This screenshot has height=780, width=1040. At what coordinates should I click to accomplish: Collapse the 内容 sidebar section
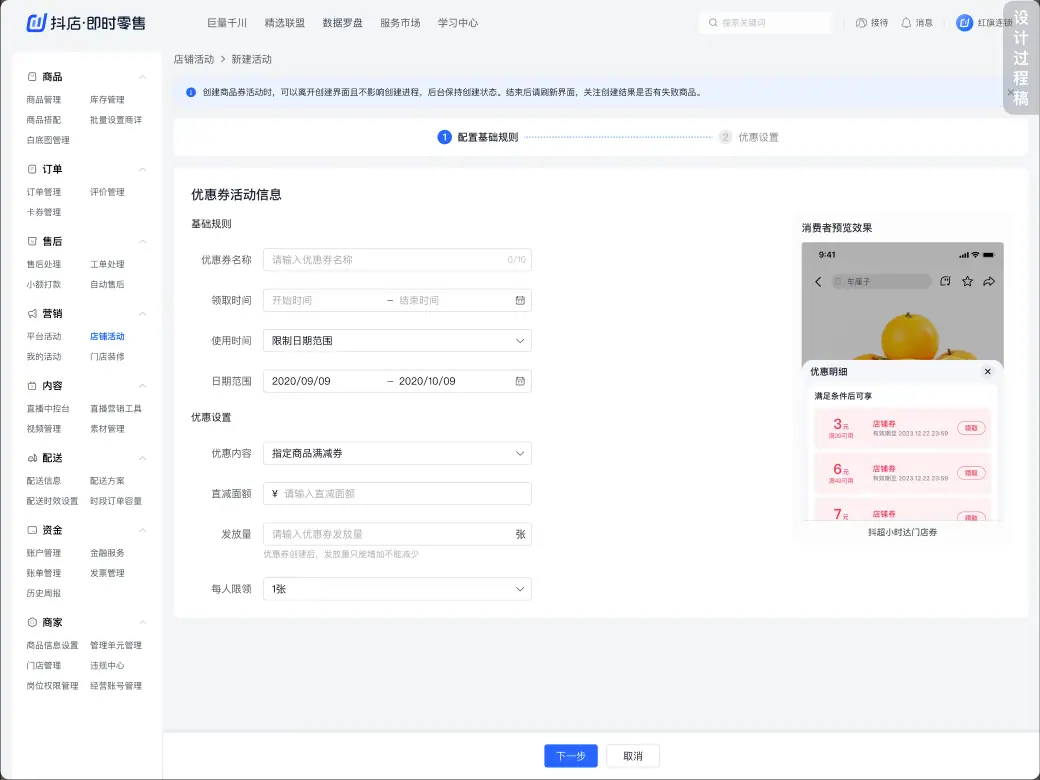point(143,385)
